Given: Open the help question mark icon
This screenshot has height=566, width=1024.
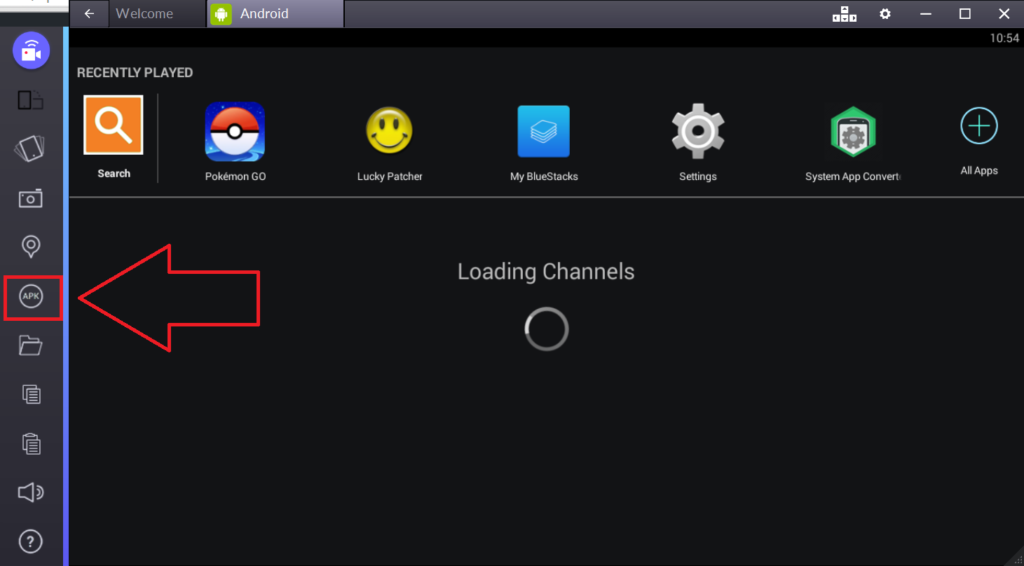Looking at the screenshot, I should click(31, 542).
